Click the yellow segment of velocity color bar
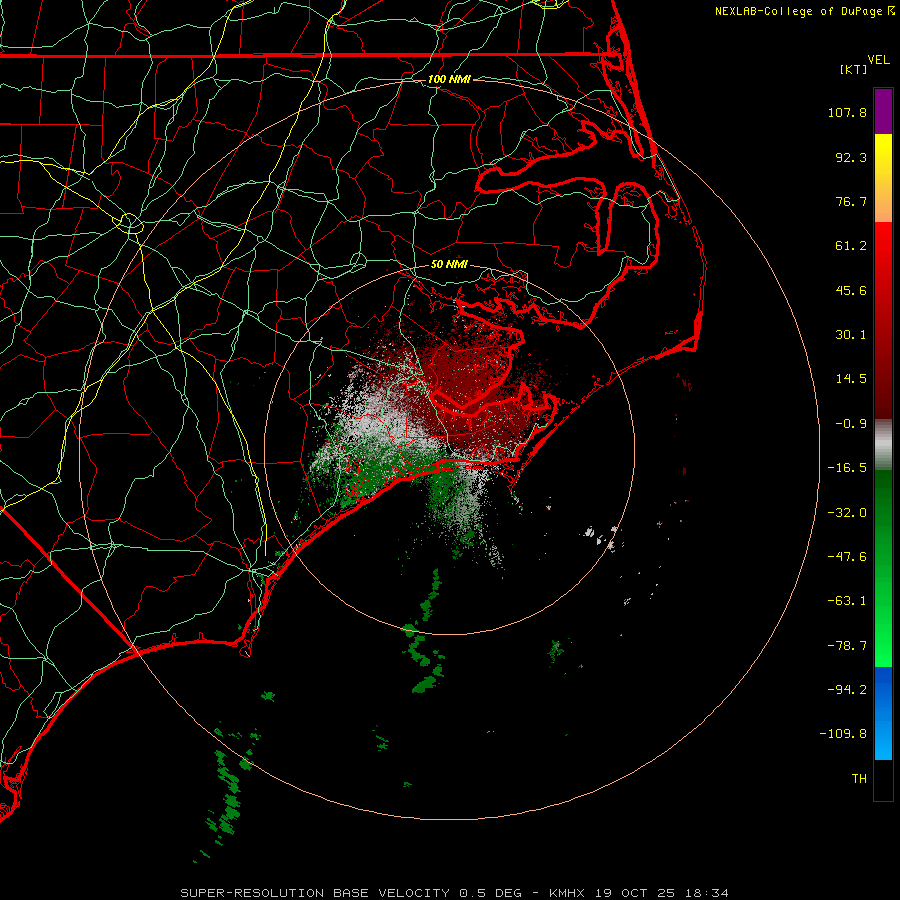 click(x=883, y=157)
